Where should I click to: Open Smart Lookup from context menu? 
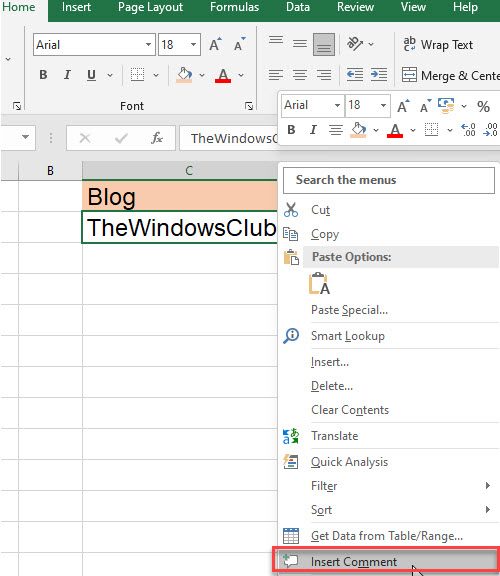[389, 336]
